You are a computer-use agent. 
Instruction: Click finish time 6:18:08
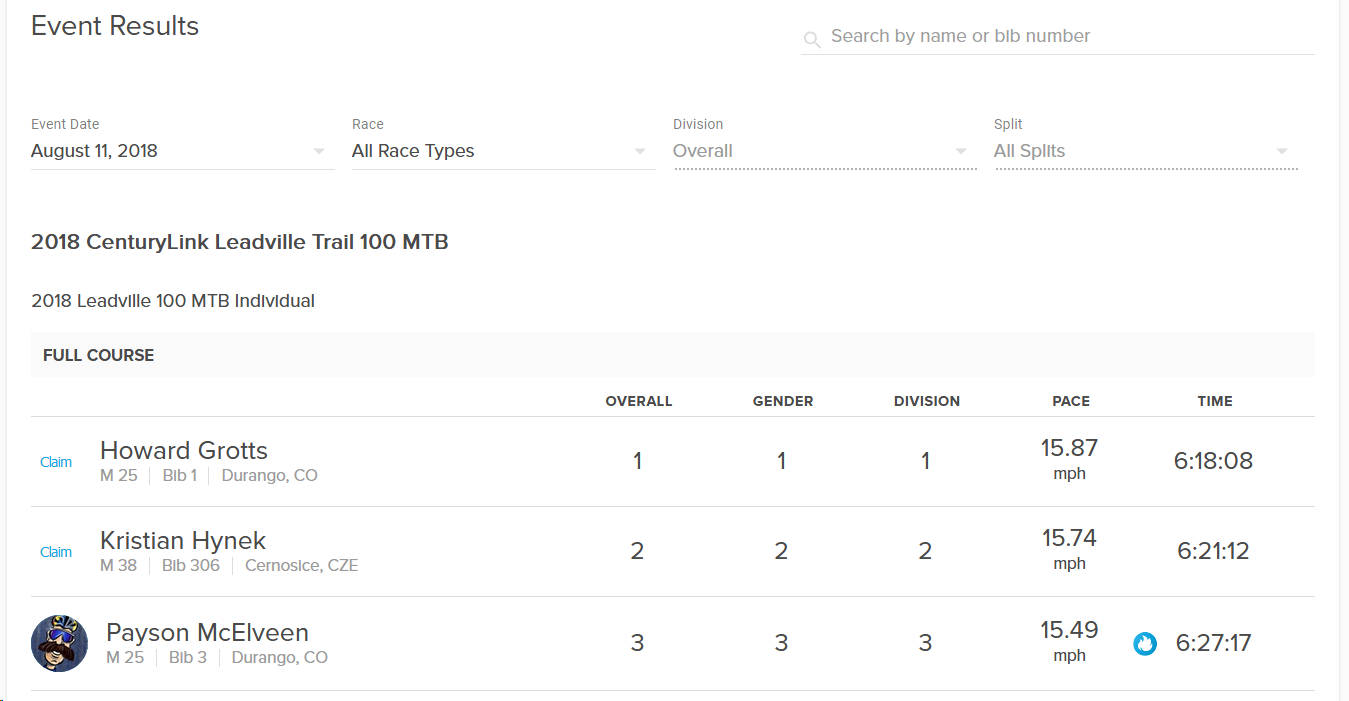[x=1213, y=461]
